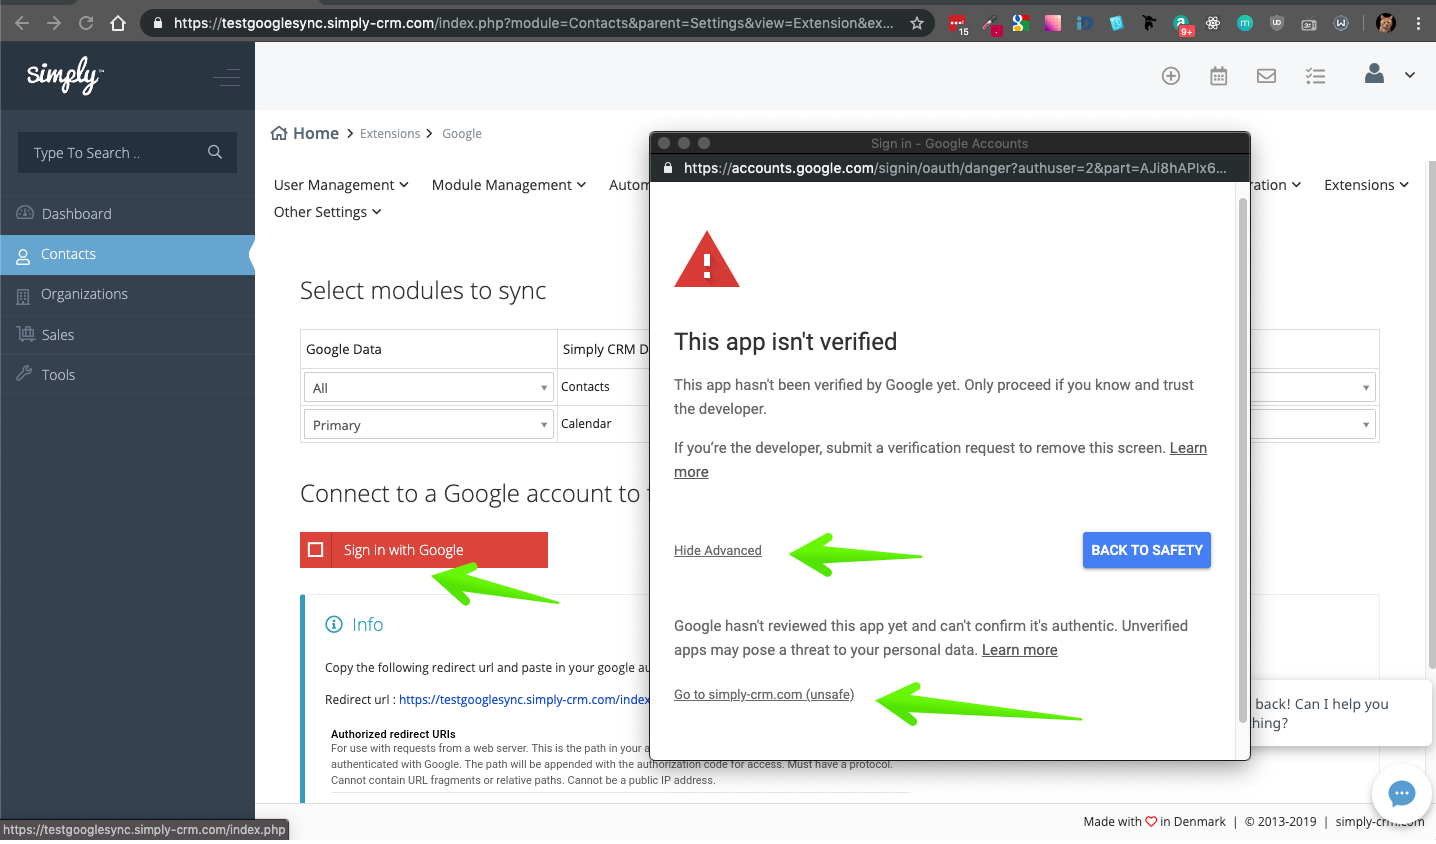
Task: Open the chat bubble widget
Action: (1402, 794)
